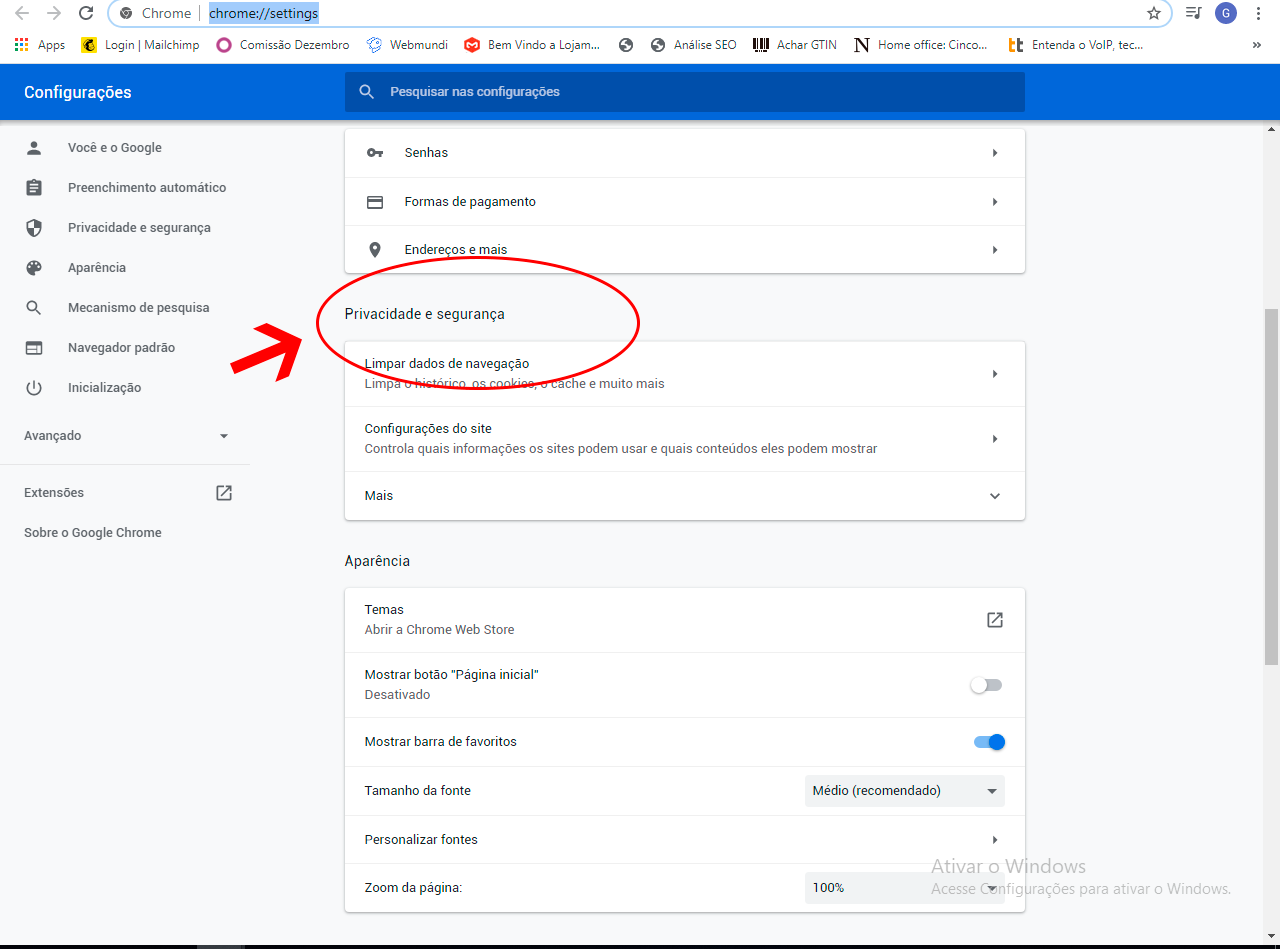Open the Zoom da página dropdown
The width and height of the screenshot is (1280, 949).
click(x=904, y=888)
